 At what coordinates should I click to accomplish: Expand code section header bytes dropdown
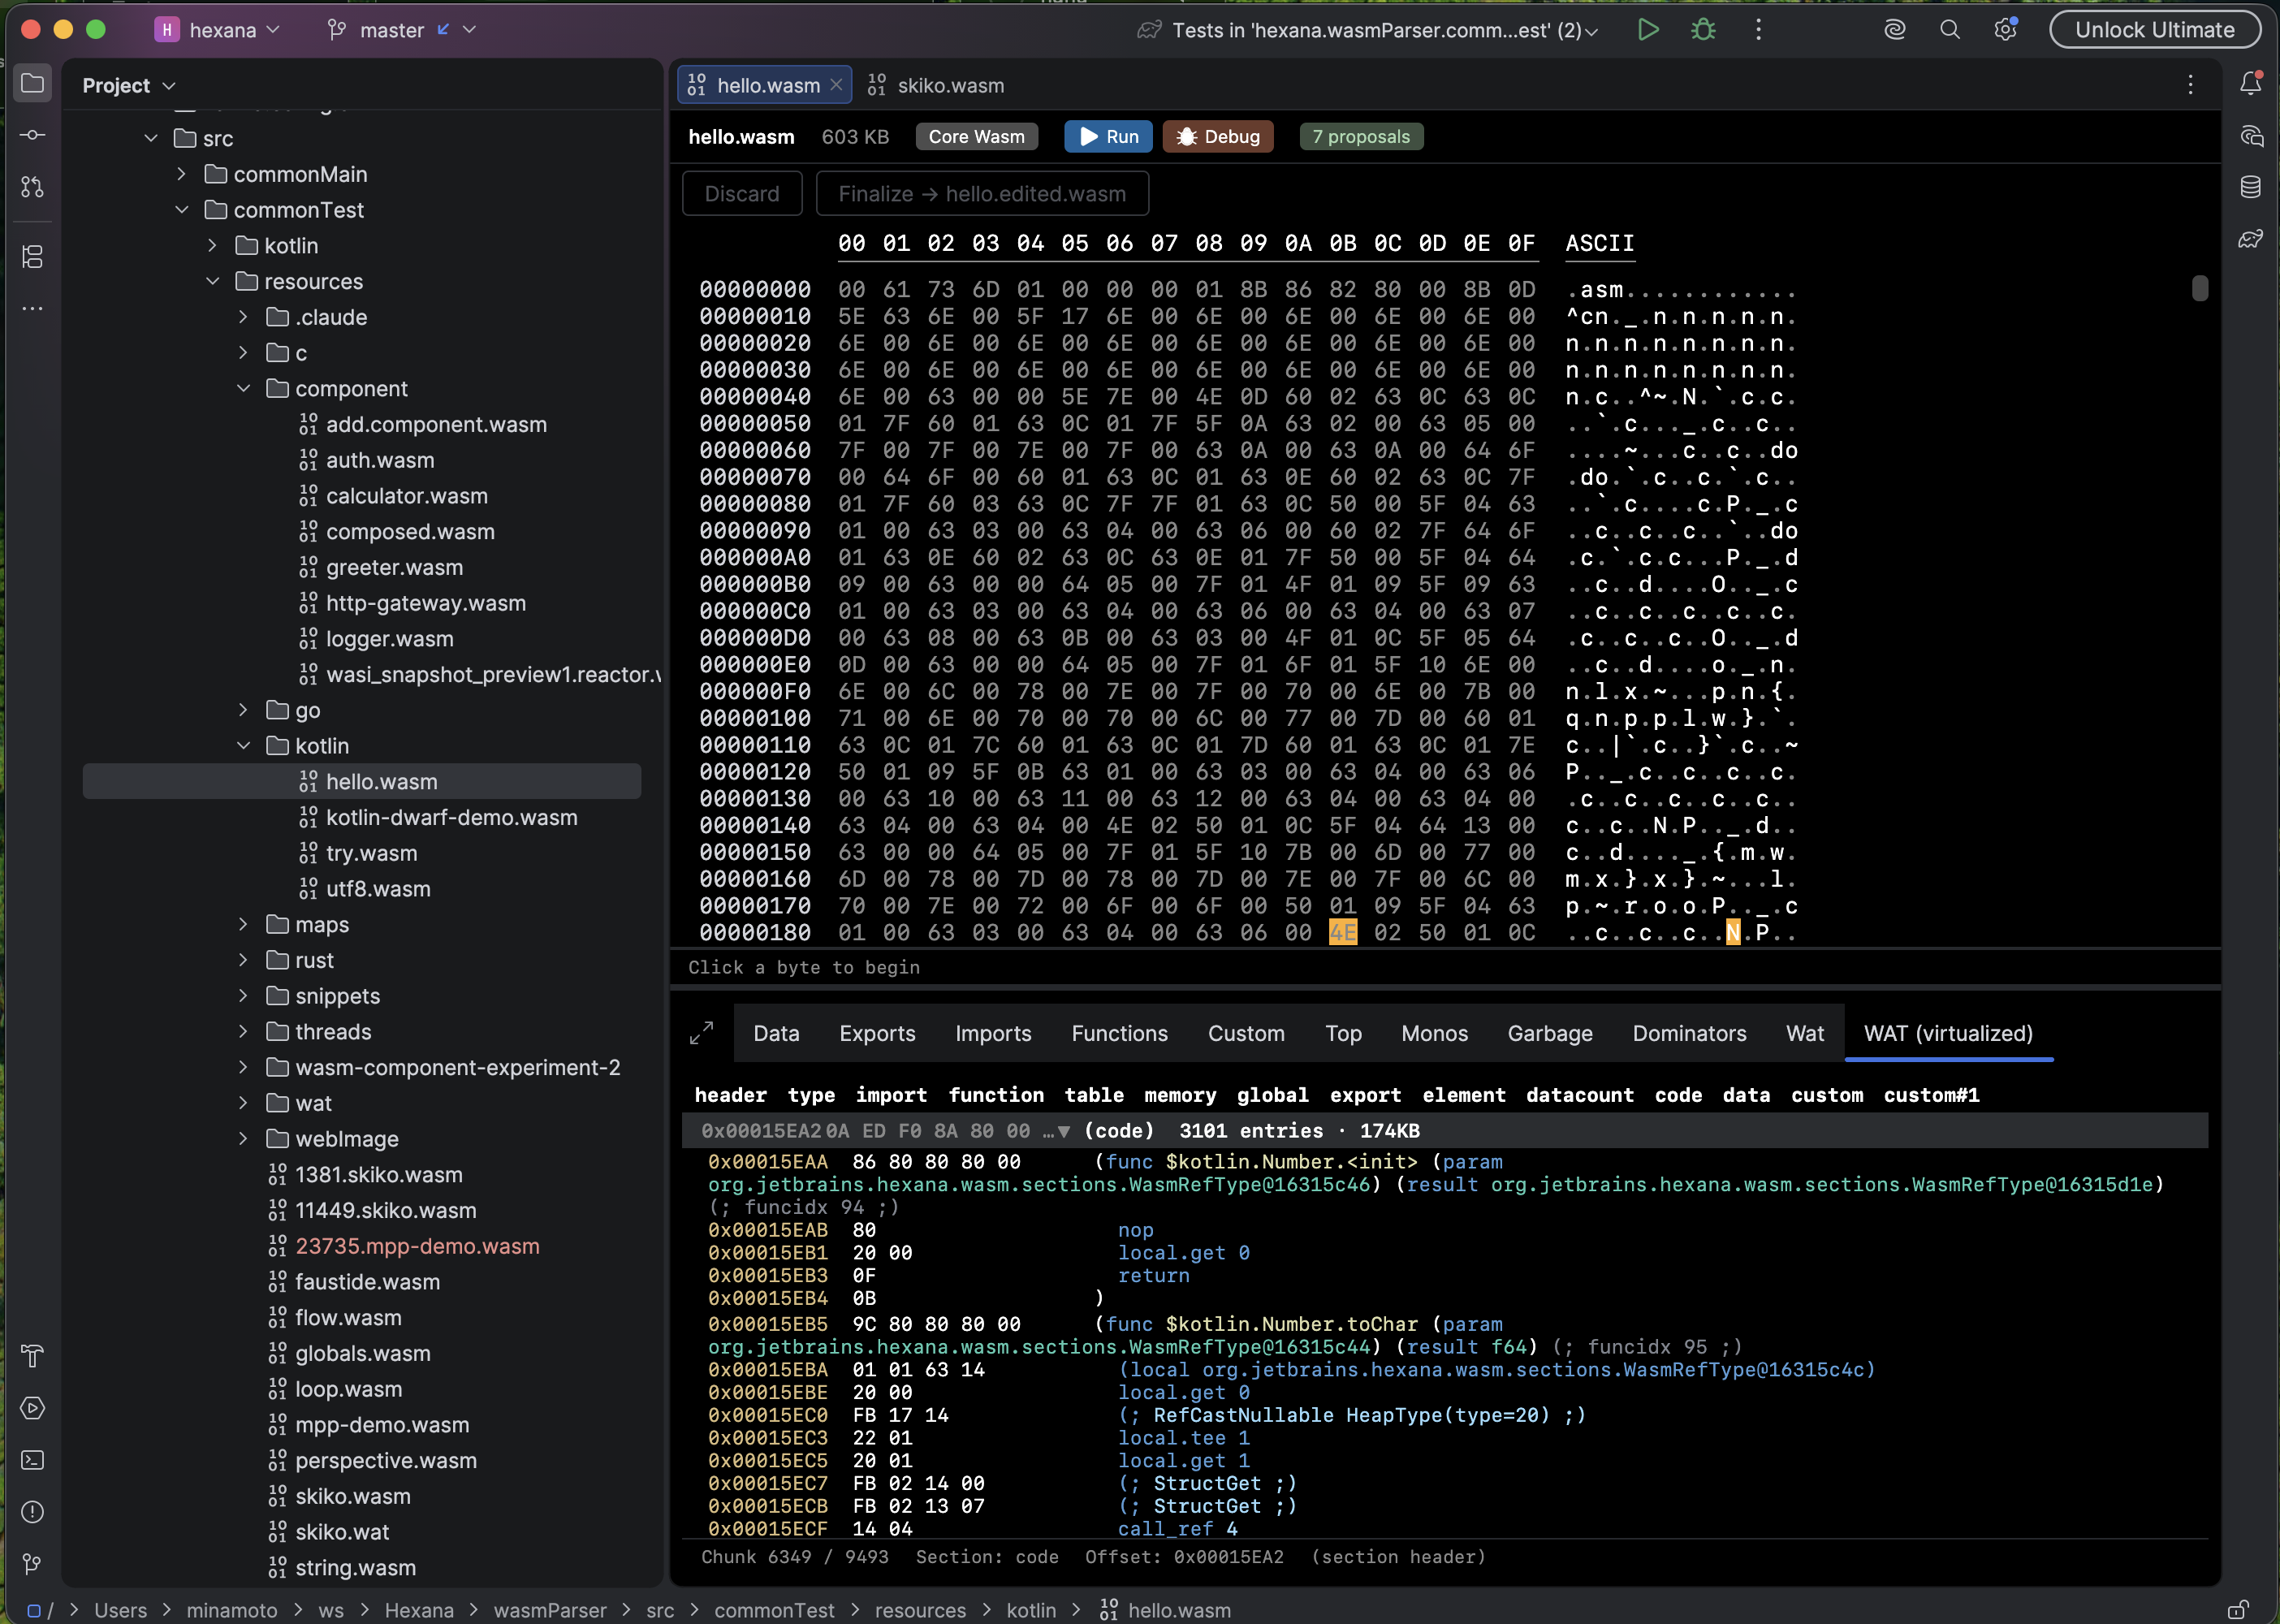(1063, 1131)
